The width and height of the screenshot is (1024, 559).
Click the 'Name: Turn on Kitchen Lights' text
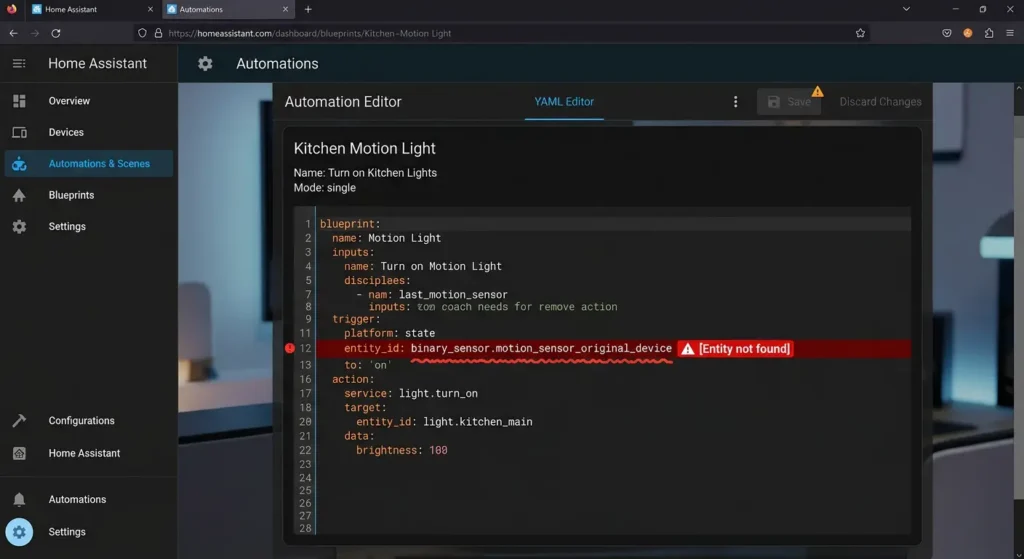(365, 173)
